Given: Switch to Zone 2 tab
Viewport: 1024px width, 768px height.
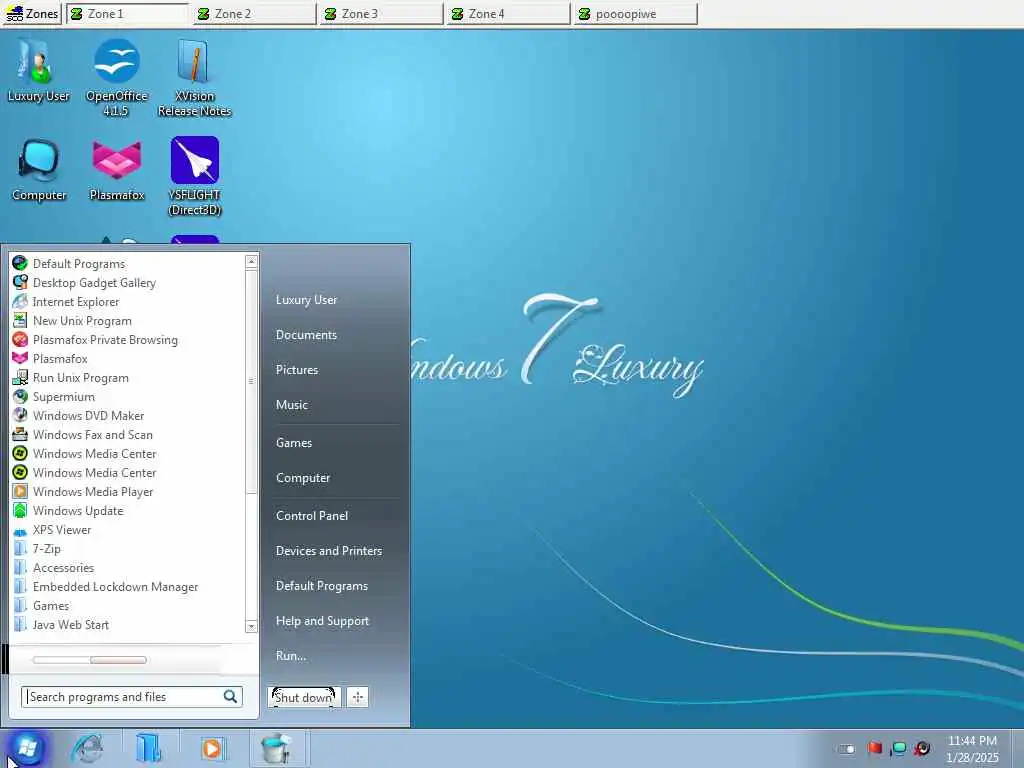Looking at the screenshot, I should coord(254,14).
